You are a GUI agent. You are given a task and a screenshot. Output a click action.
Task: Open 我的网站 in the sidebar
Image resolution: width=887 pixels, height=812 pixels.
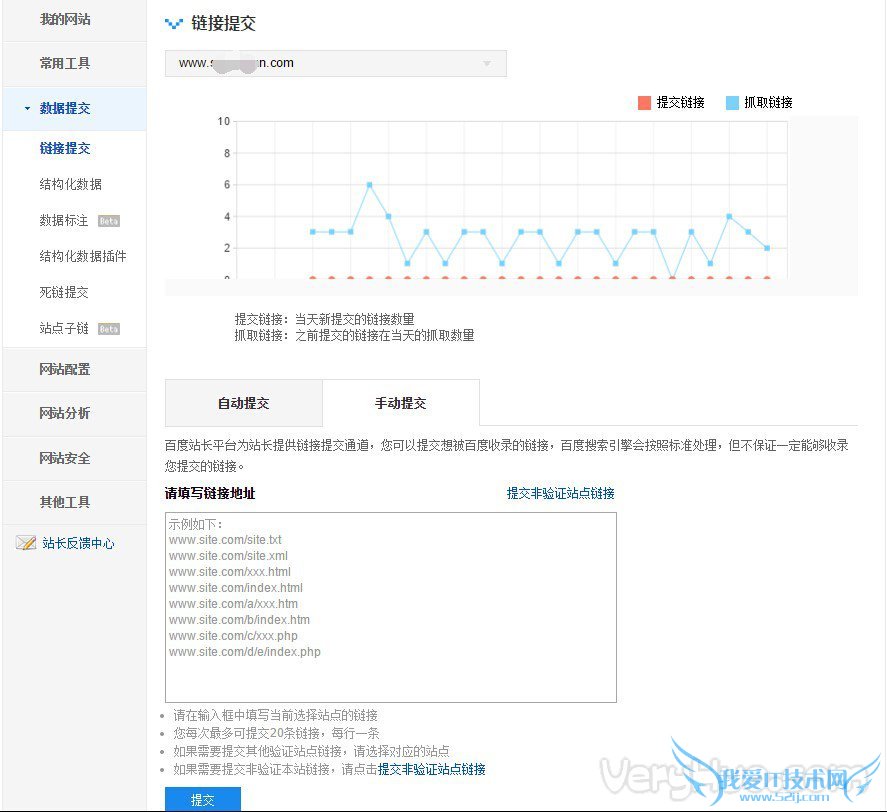[65, 19]
